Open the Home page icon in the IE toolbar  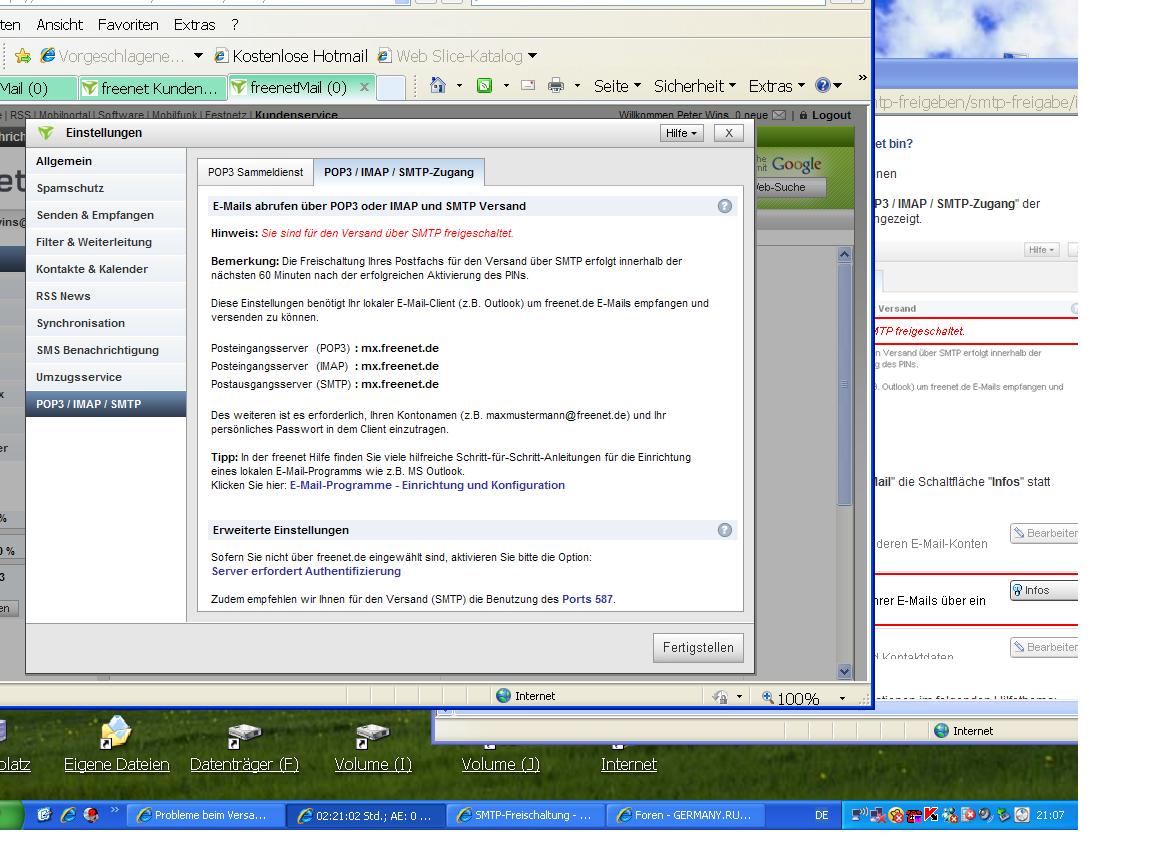pyautogui.click(x=438, y=86)
